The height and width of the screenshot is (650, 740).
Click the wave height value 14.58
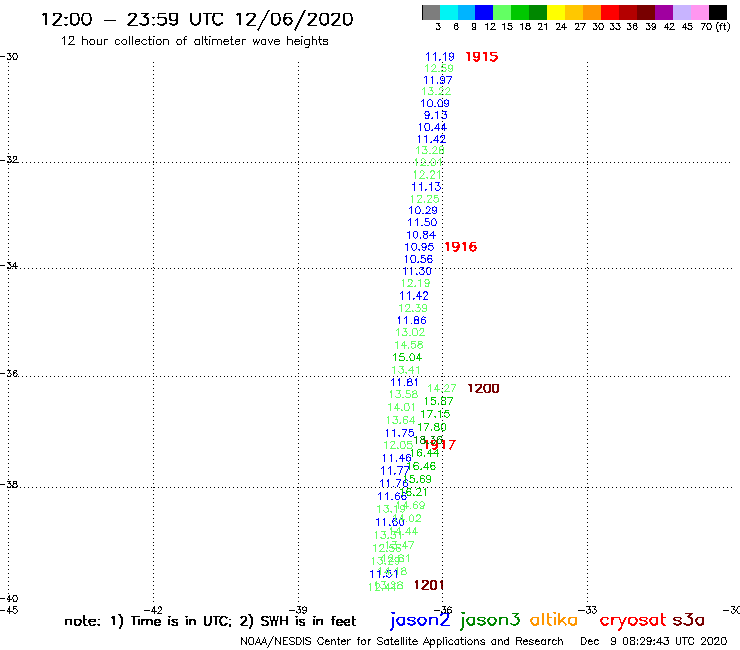click(x=409, y=345)
